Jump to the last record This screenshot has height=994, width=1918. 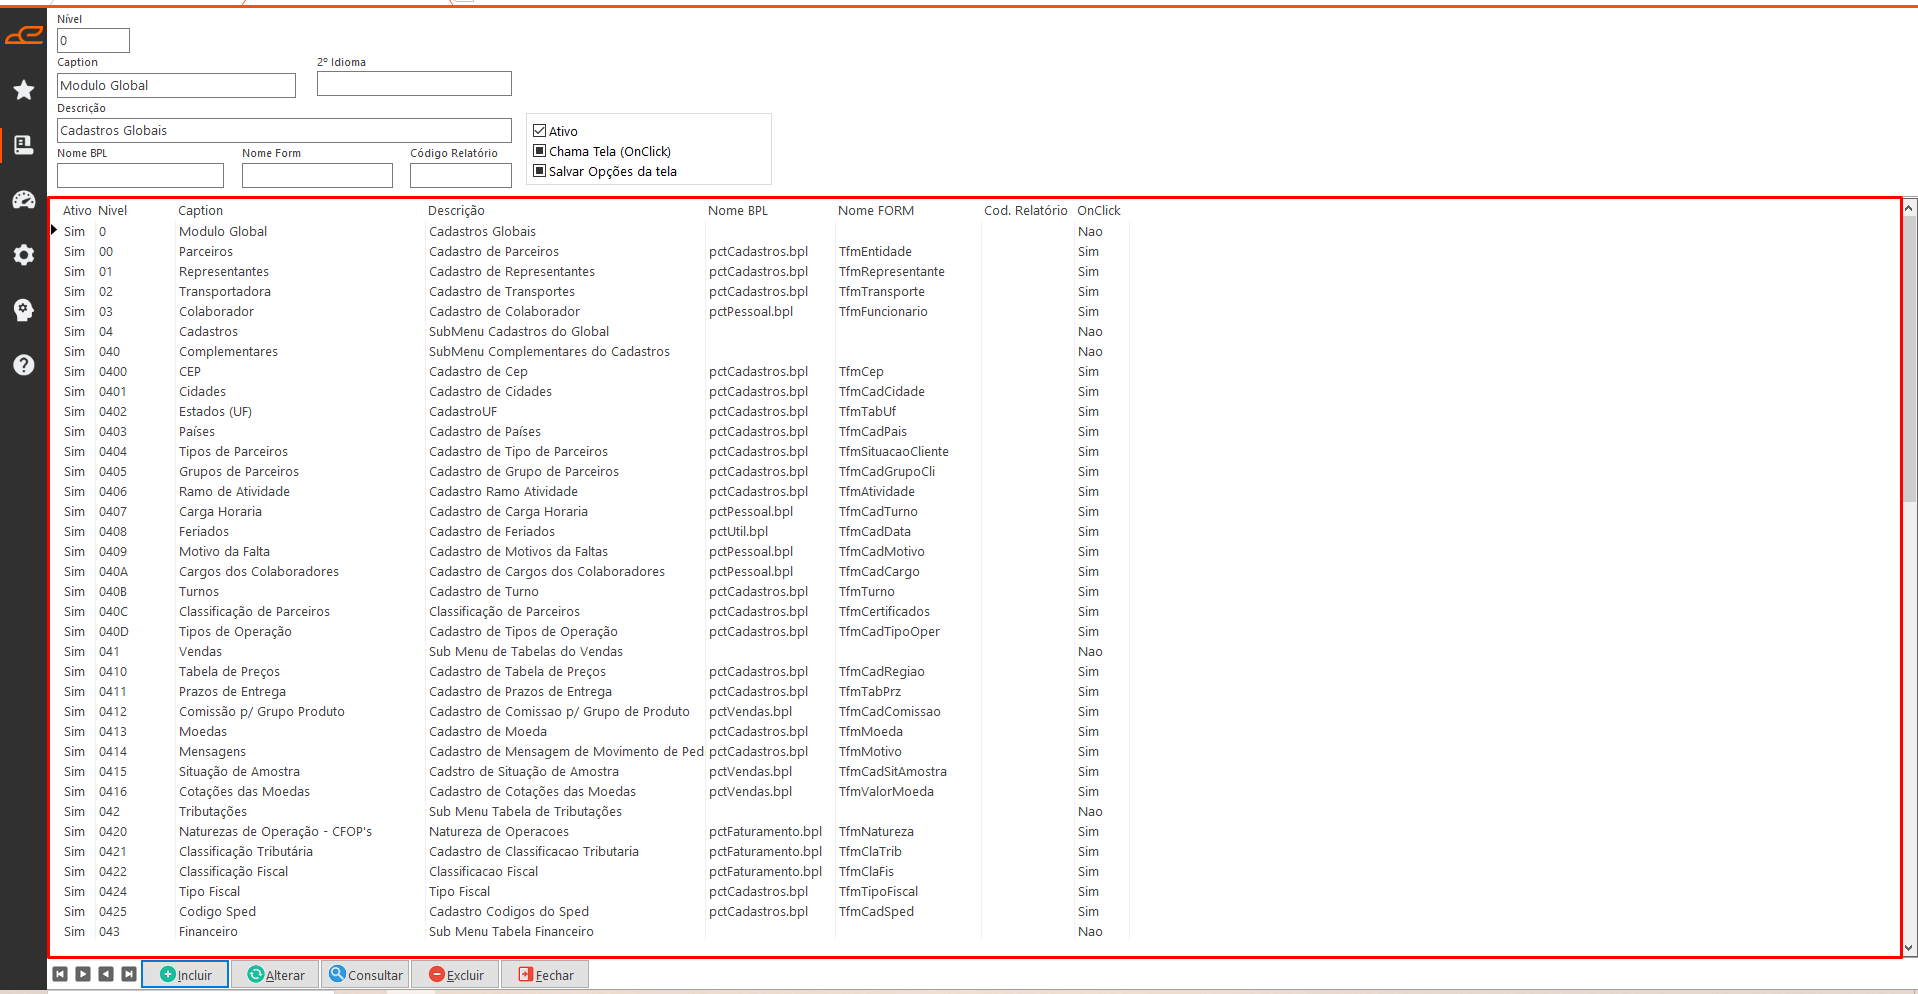(x=129, y=974)
